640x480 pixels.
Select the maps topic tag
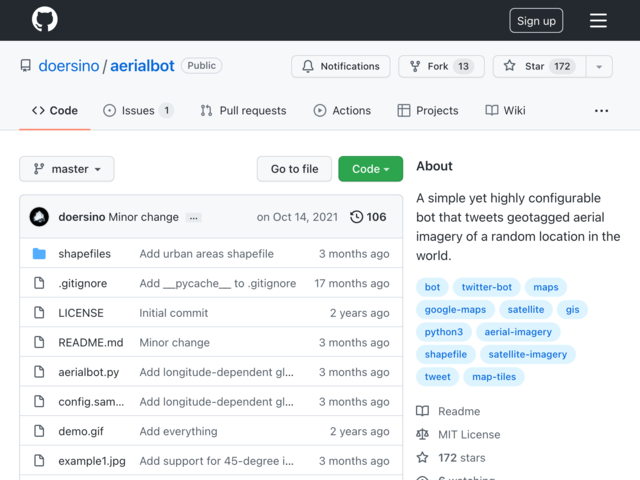tap(546, 287)
